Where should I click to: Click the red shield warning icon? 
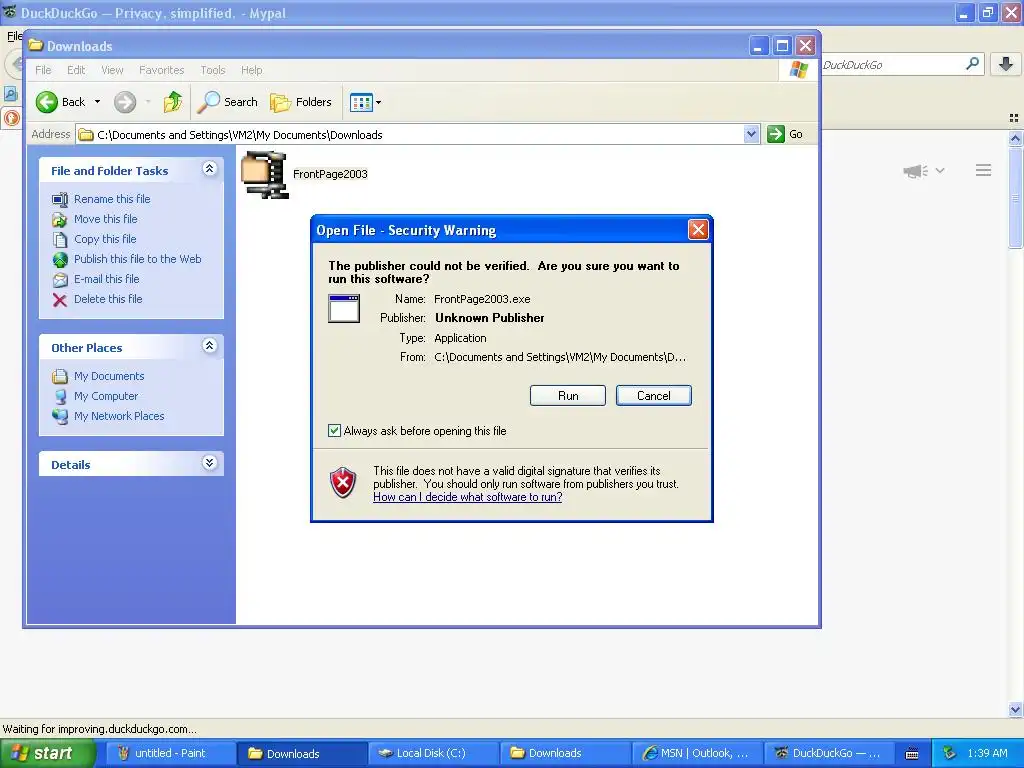tap(343, 483)
